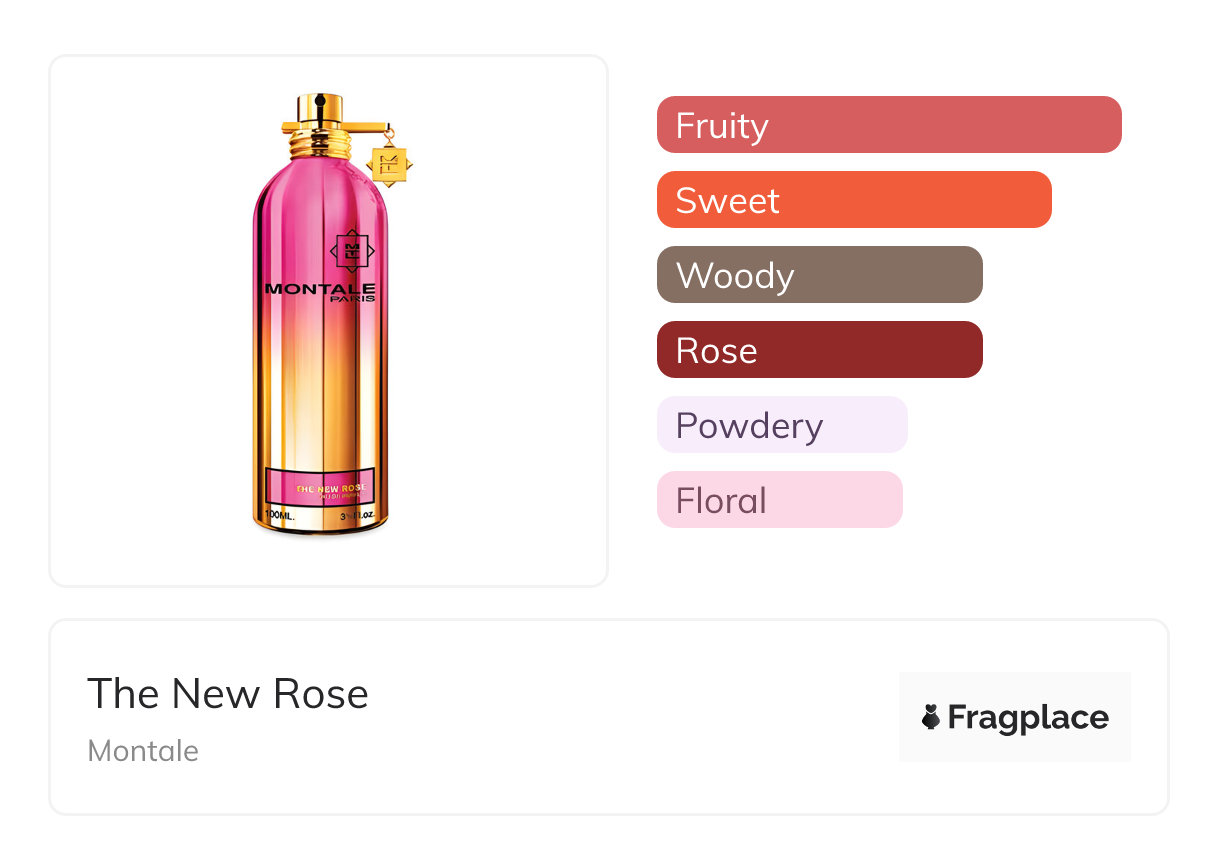
Task: Click the 100ML text on bottle
Action: tap(279, 516)
